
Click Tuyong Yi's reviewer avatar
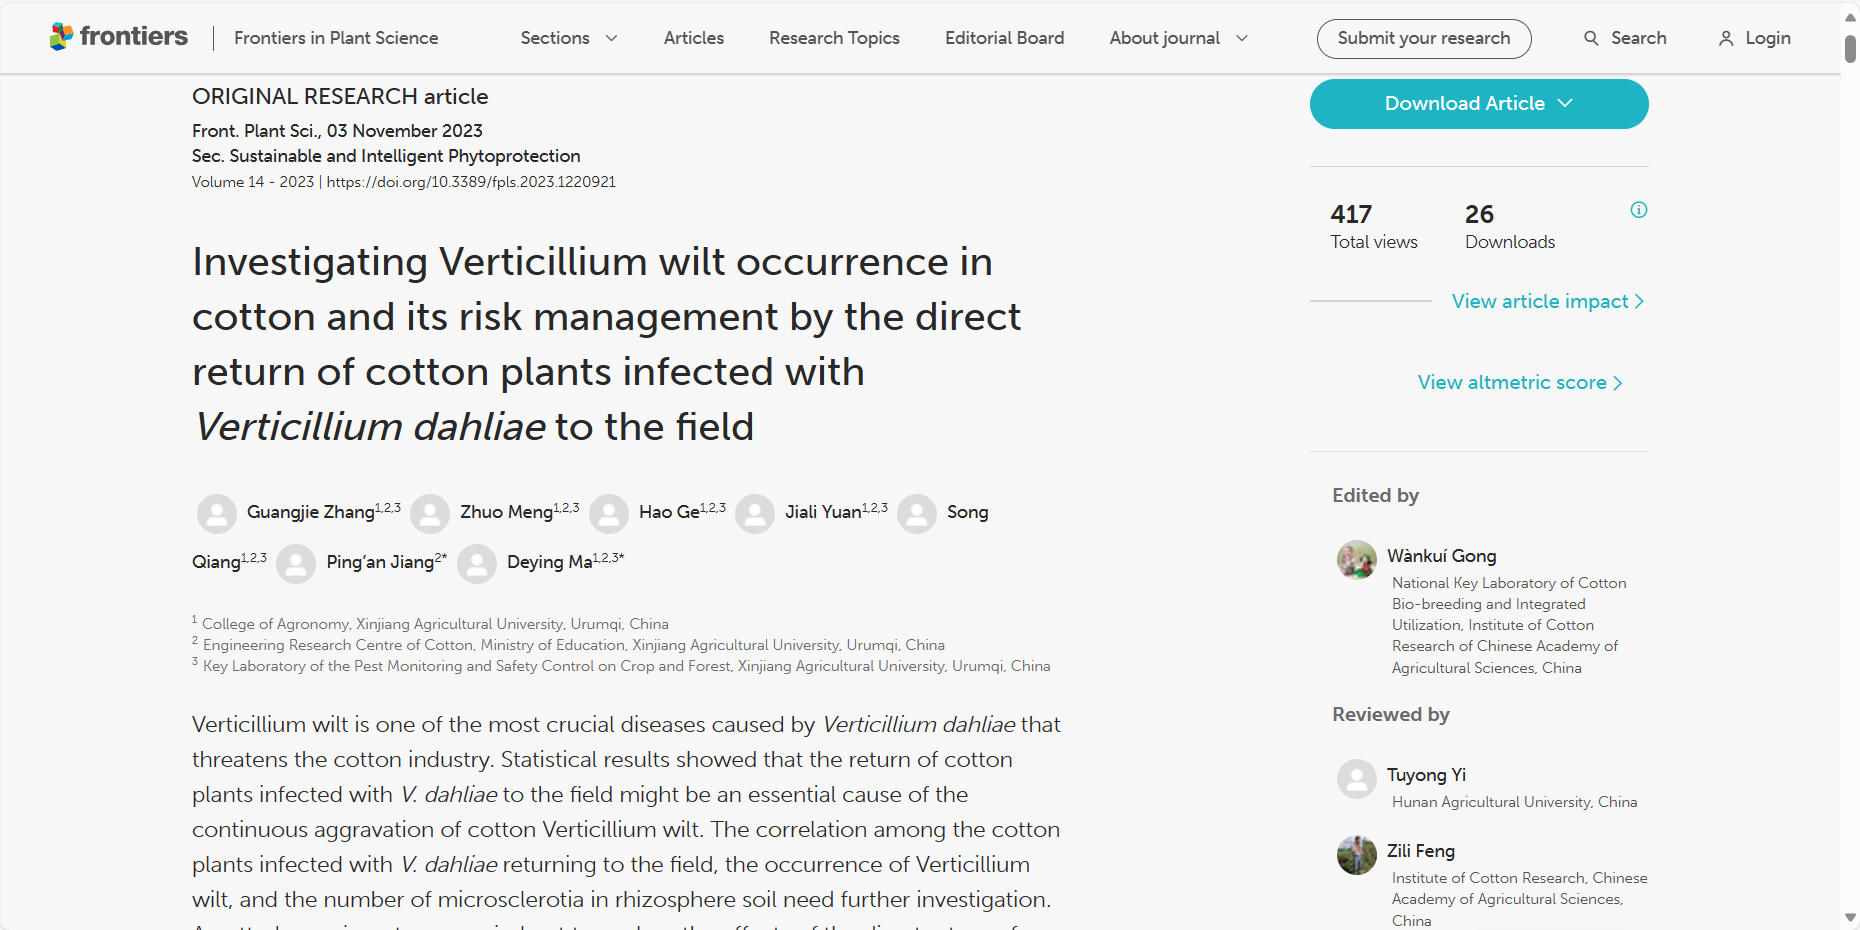coord(1357,779)
